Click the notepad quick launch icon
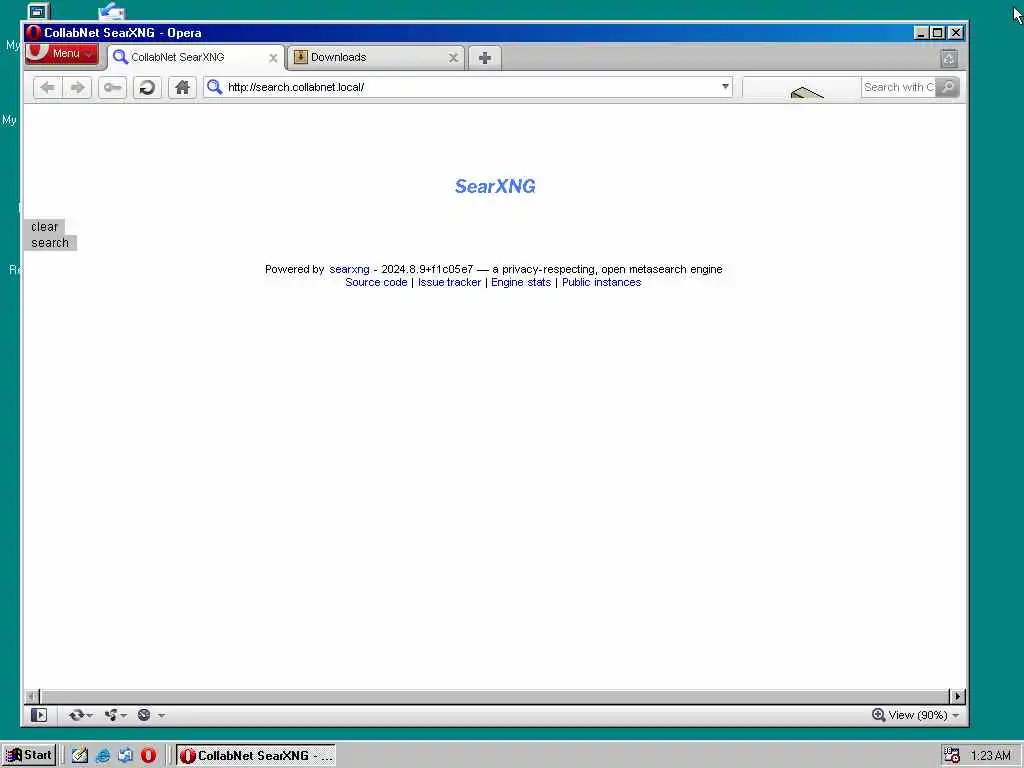This screenshot has width=1024, height=768. 80,756
